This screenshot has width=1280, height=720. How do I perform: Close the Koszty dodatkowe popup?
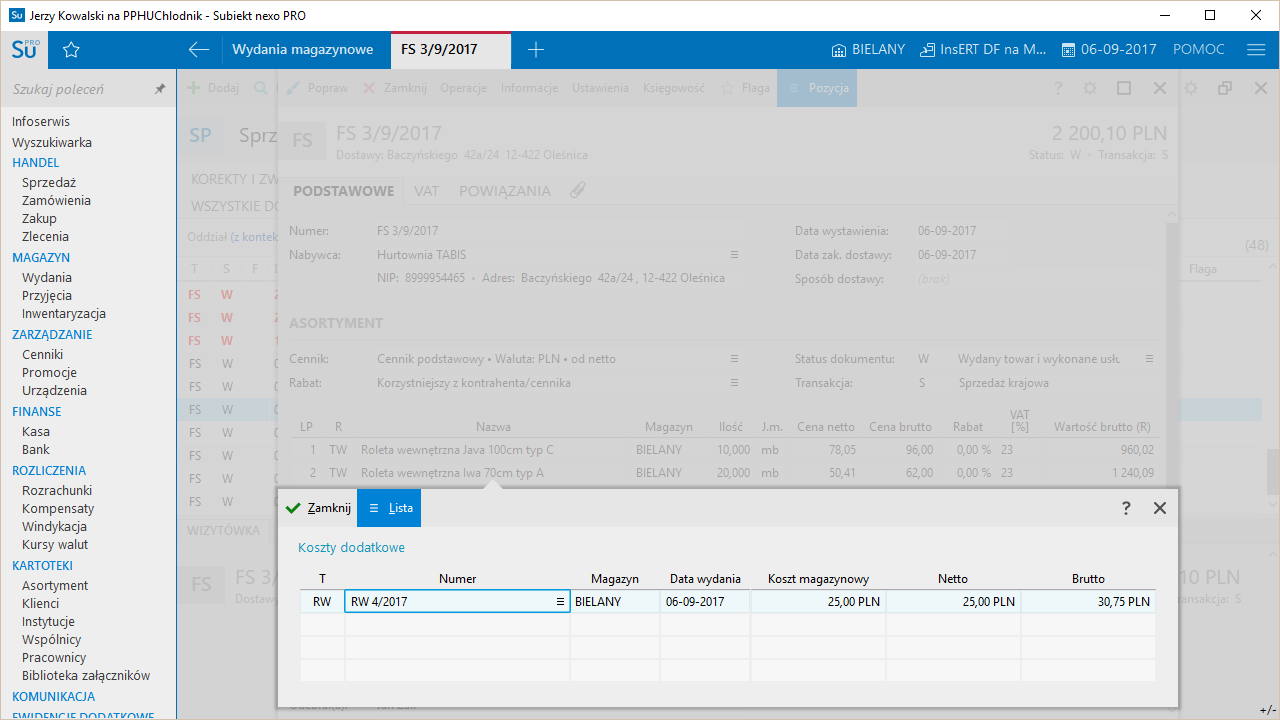(1160, 508)
